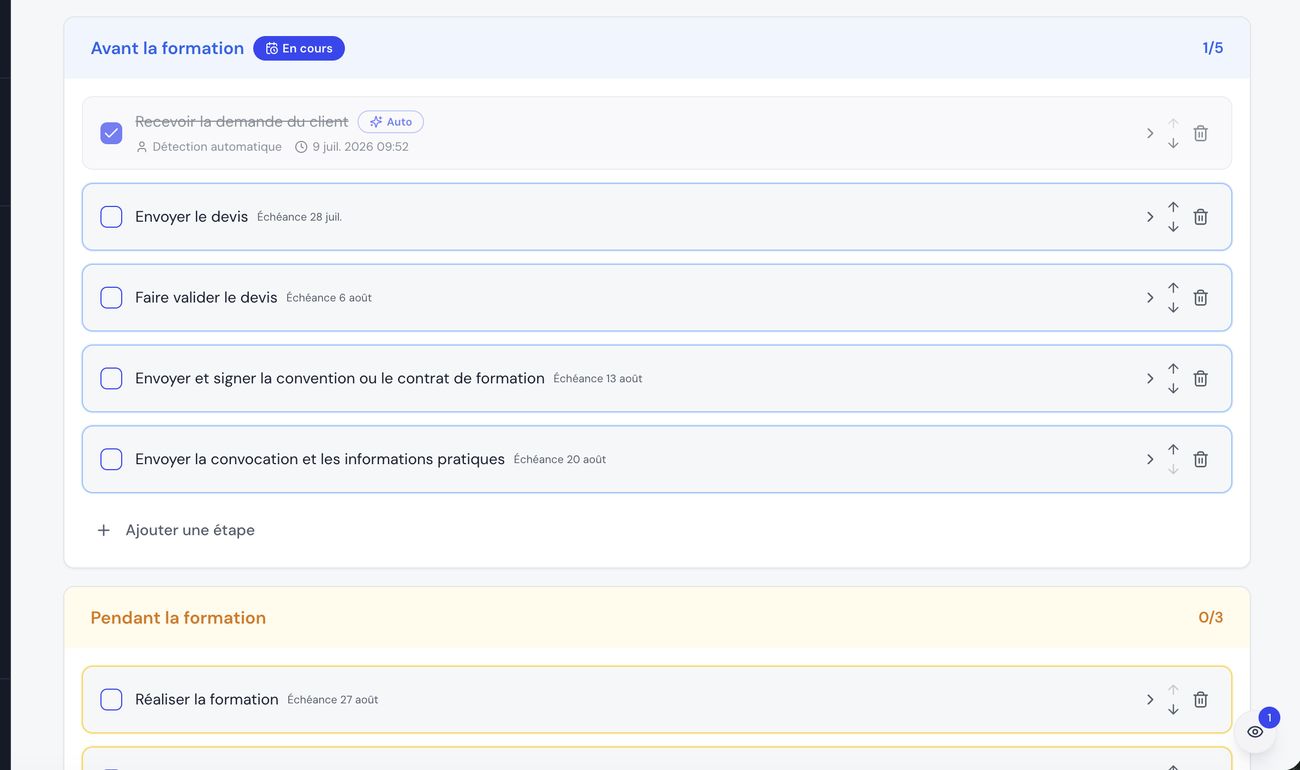
Task: Expand details of "Recevoir la demande du client"
Action: coord(1150,133)
